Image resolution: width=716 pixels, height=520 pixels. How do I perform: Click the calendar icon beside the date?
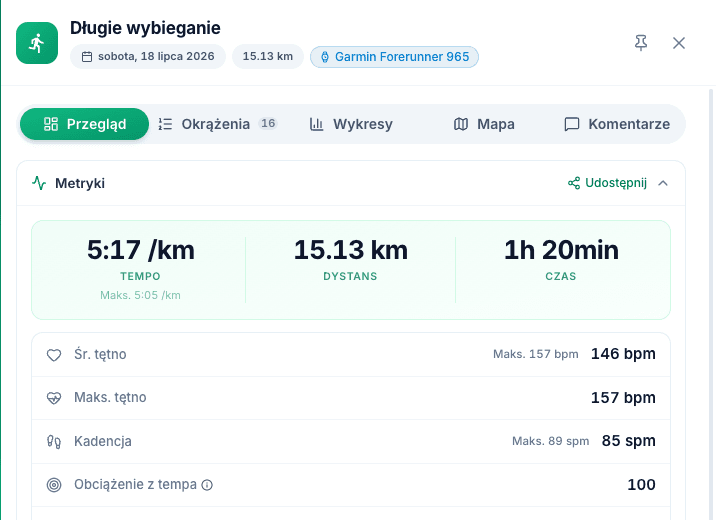click(x=87, y=57)
